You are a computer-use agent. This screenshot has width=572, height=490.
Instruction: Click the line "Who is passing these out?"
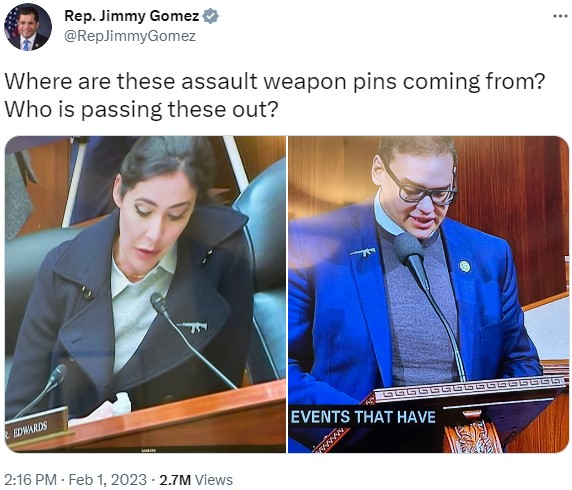point(141,110)
